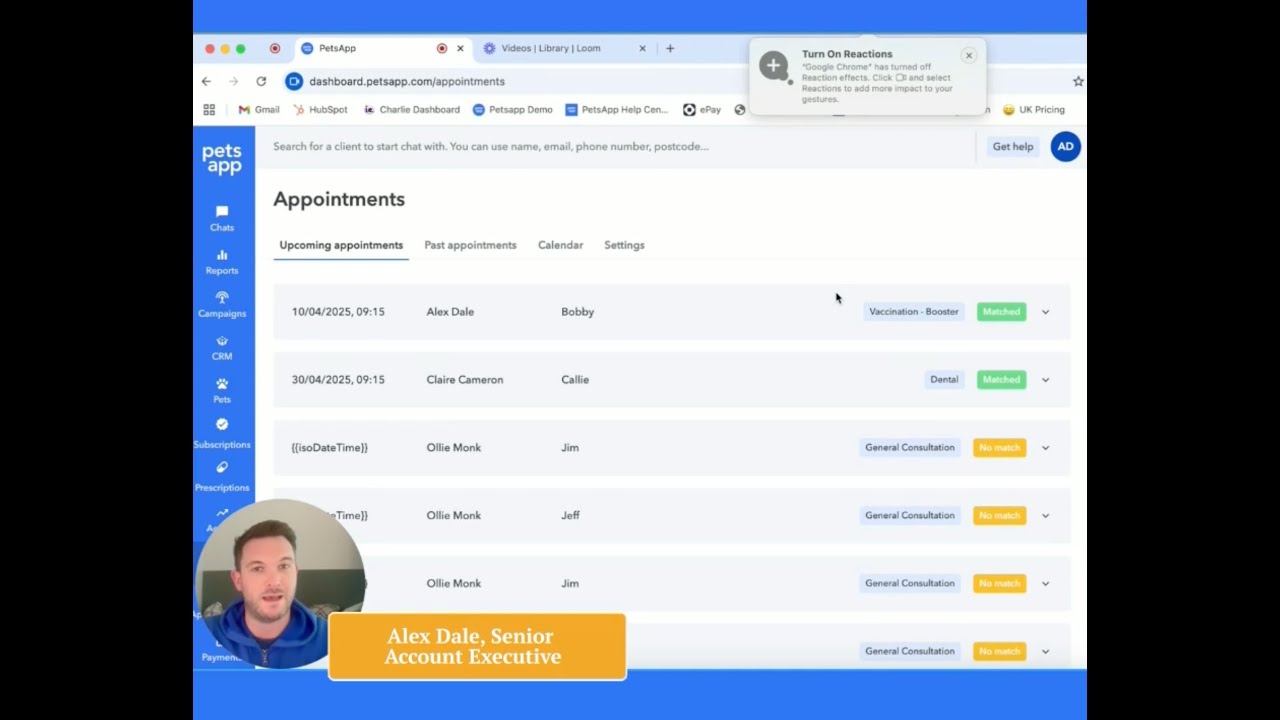Viewport: 1280px width, 720px height.
Task: Click the petsapp logo
Action: click(x=222, y=159)
